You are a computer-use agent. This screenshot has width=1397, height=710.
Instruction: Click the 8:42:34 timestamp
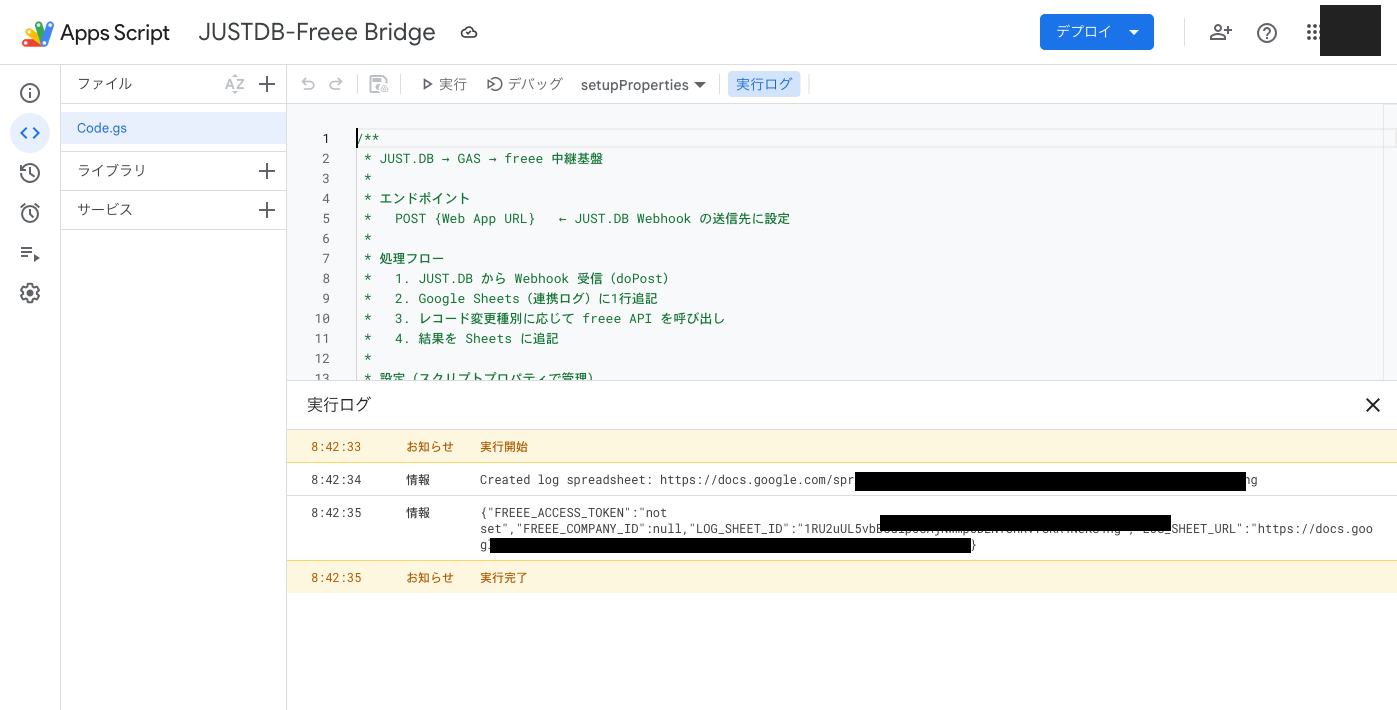pos(336,480)
